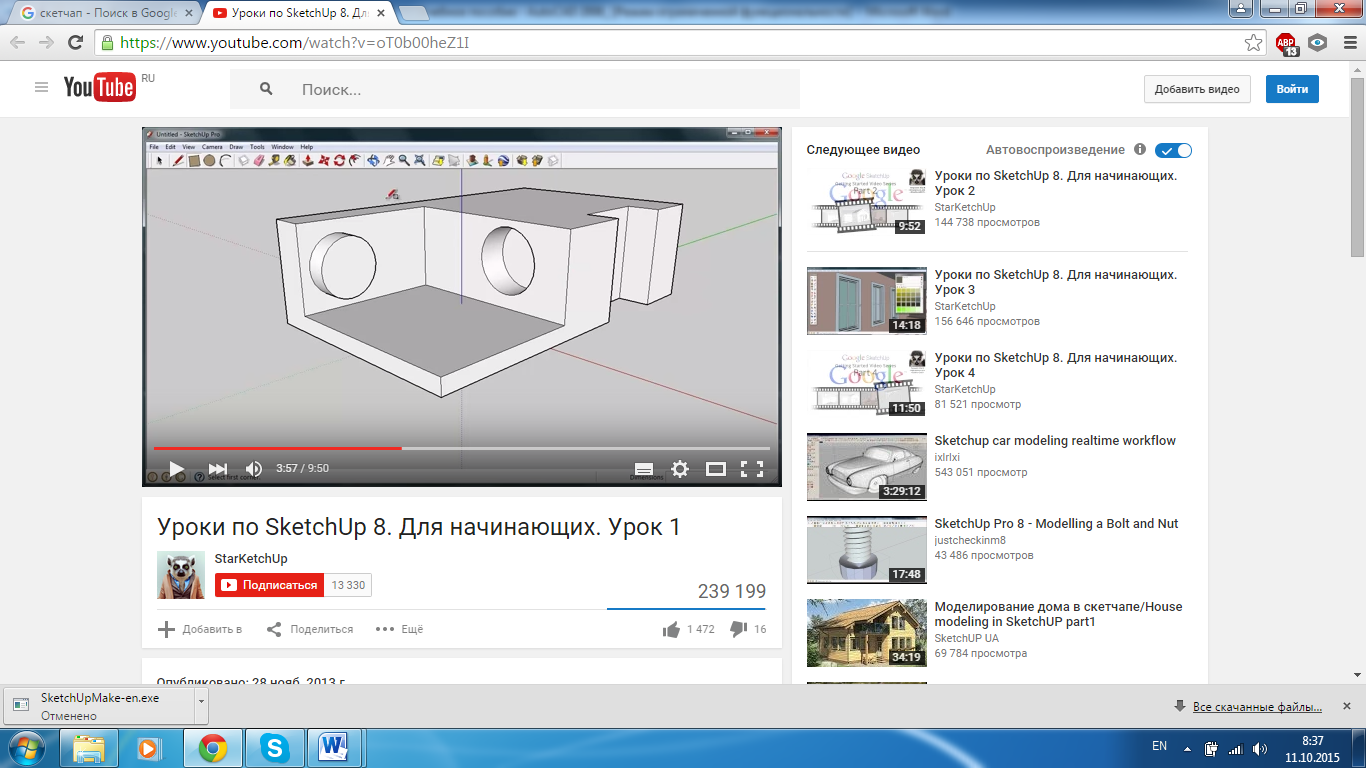The image size is (1366, 768).
Task: Bookmark this page with star
Action: tap(1253, 43)
